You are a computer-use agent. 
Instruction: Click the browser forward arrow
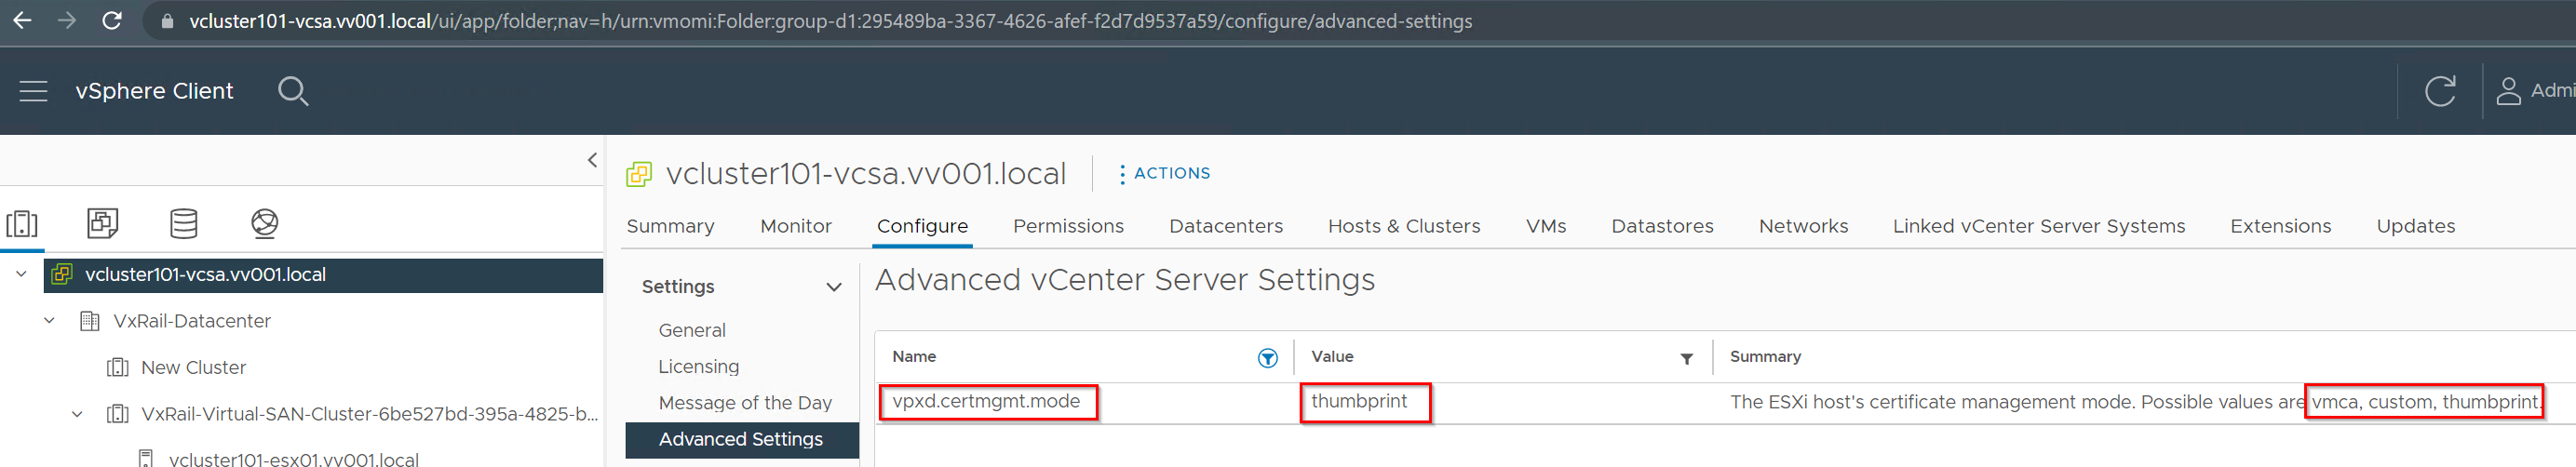[67, 20]
